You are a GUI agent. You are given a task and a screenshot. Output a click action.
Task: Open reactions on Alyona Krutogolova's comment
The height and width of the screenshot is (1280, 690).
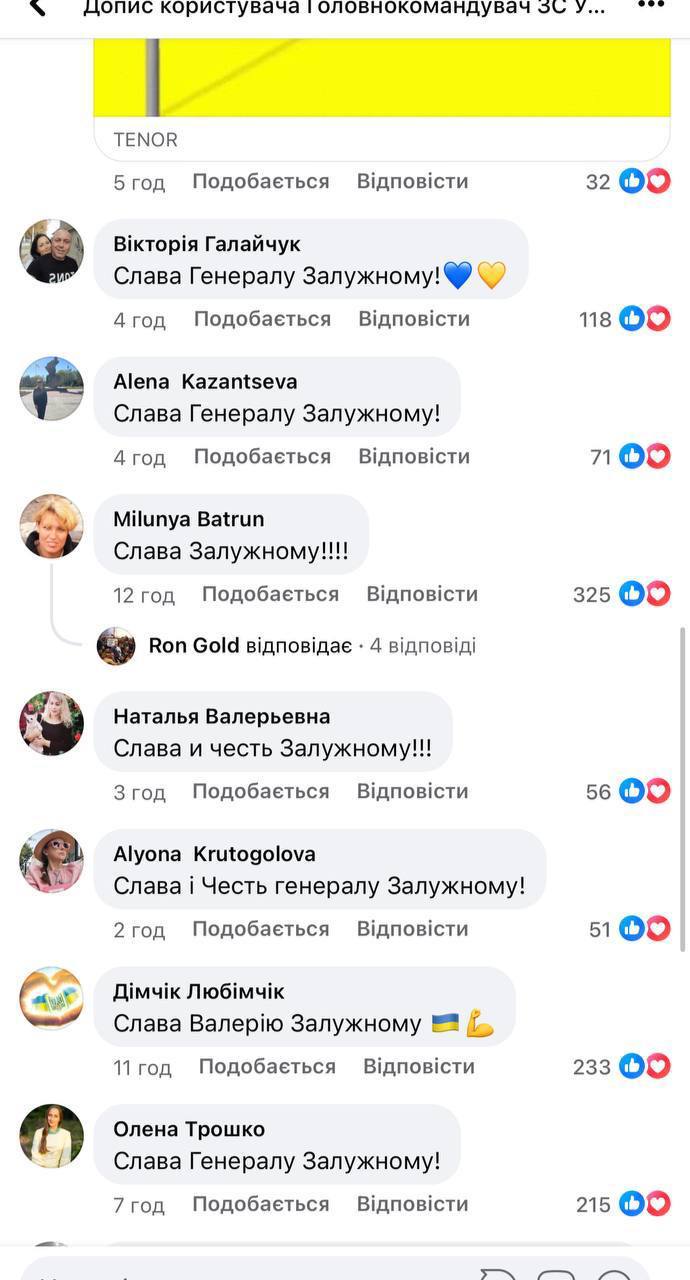pos(630,929)
